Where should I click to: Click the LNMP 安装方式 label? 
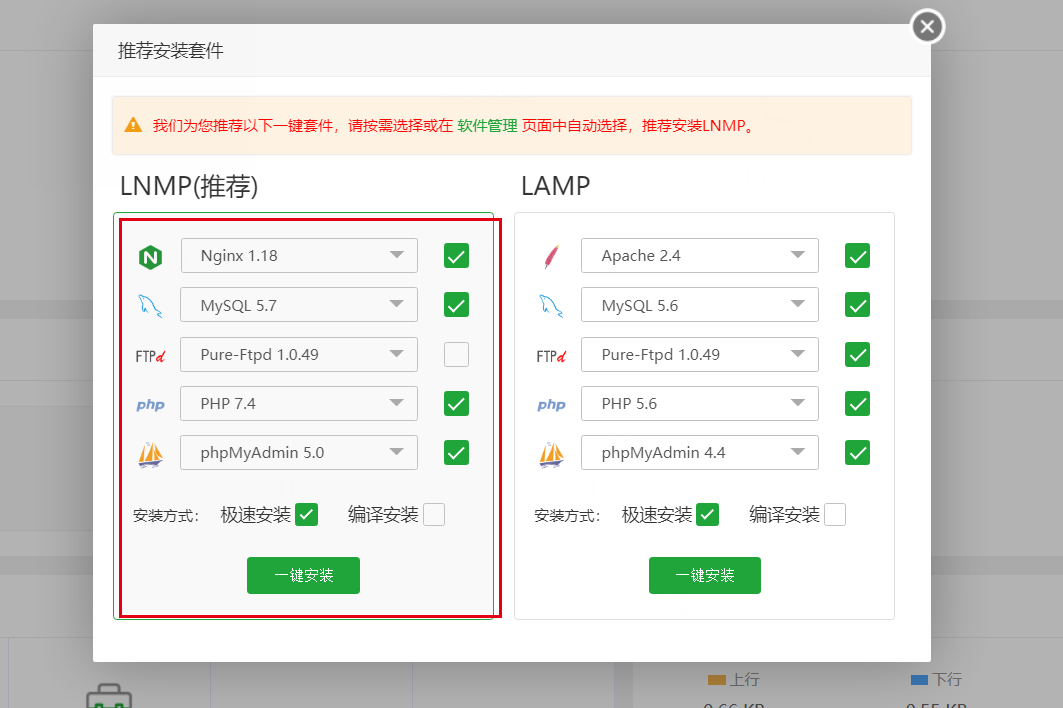(166, 516)
